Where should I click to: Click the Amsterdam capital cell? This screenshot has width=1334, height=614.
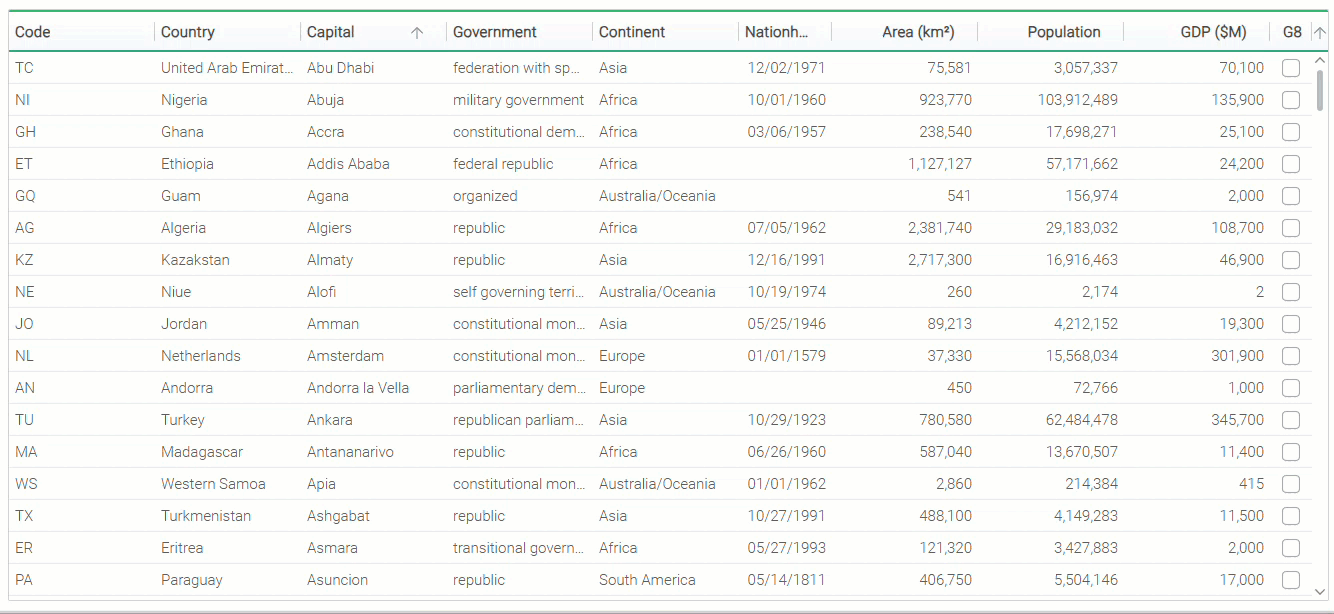click(x=344, y=356)
